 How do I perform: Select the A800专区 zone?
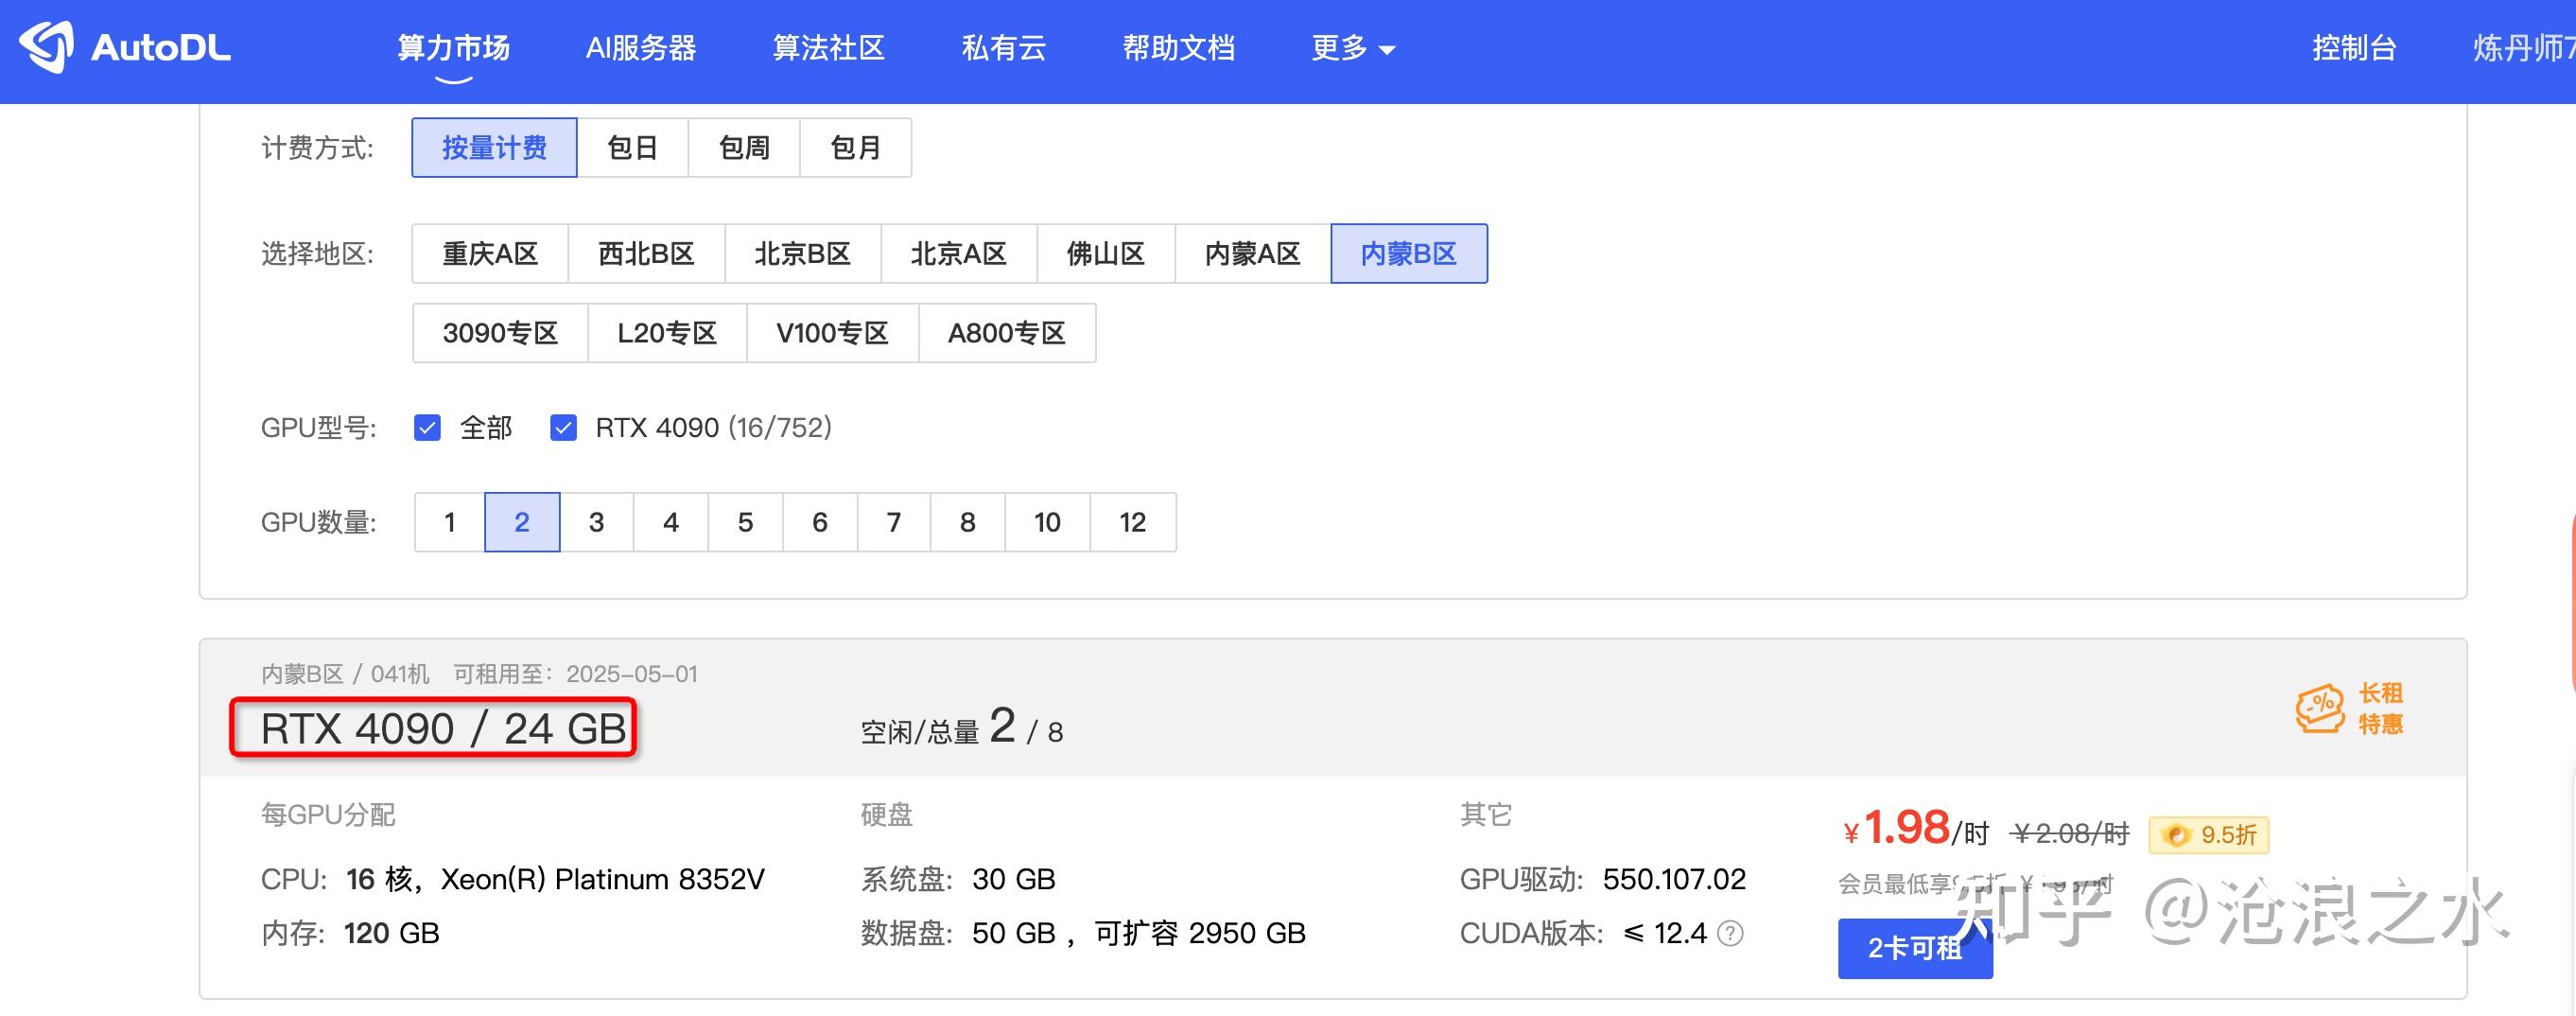(1007, 333)
